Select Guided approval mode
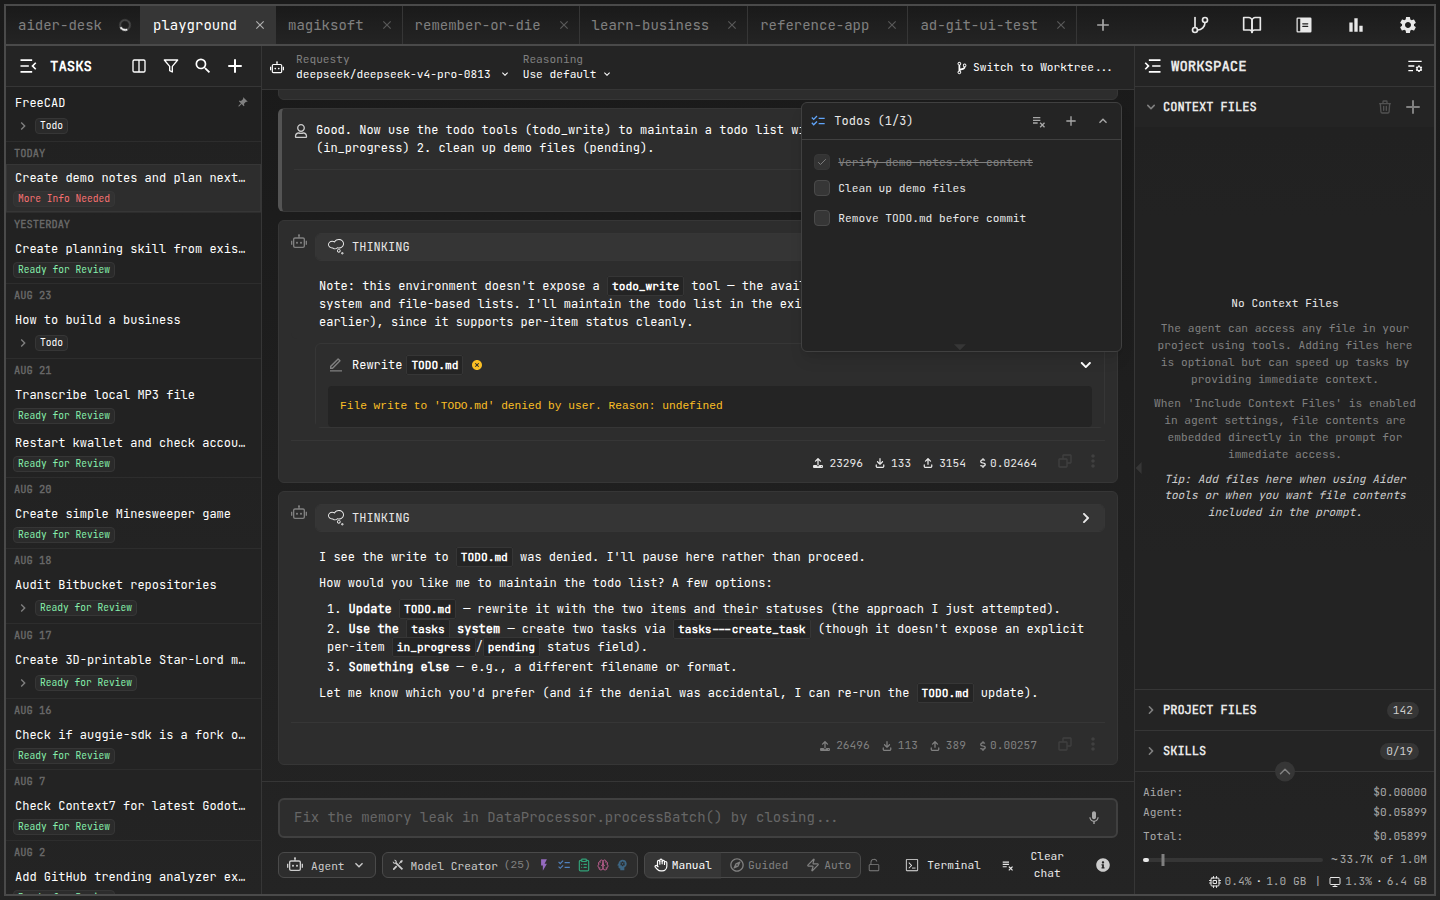The width and height of the screenshot is (1440, 900). [x=759, y=865]
